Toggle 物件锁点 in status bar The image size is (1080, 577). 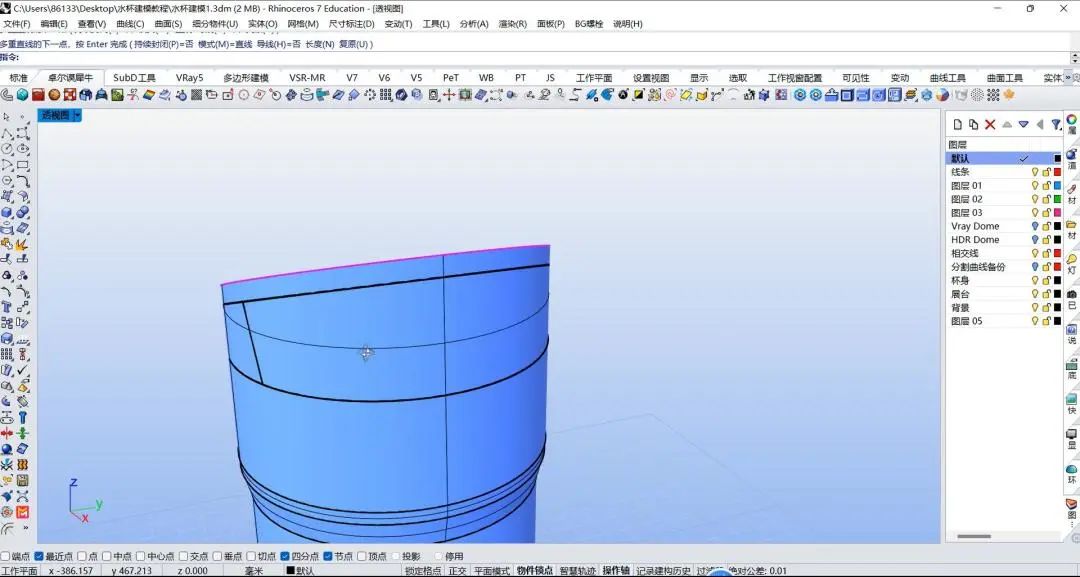535,571
